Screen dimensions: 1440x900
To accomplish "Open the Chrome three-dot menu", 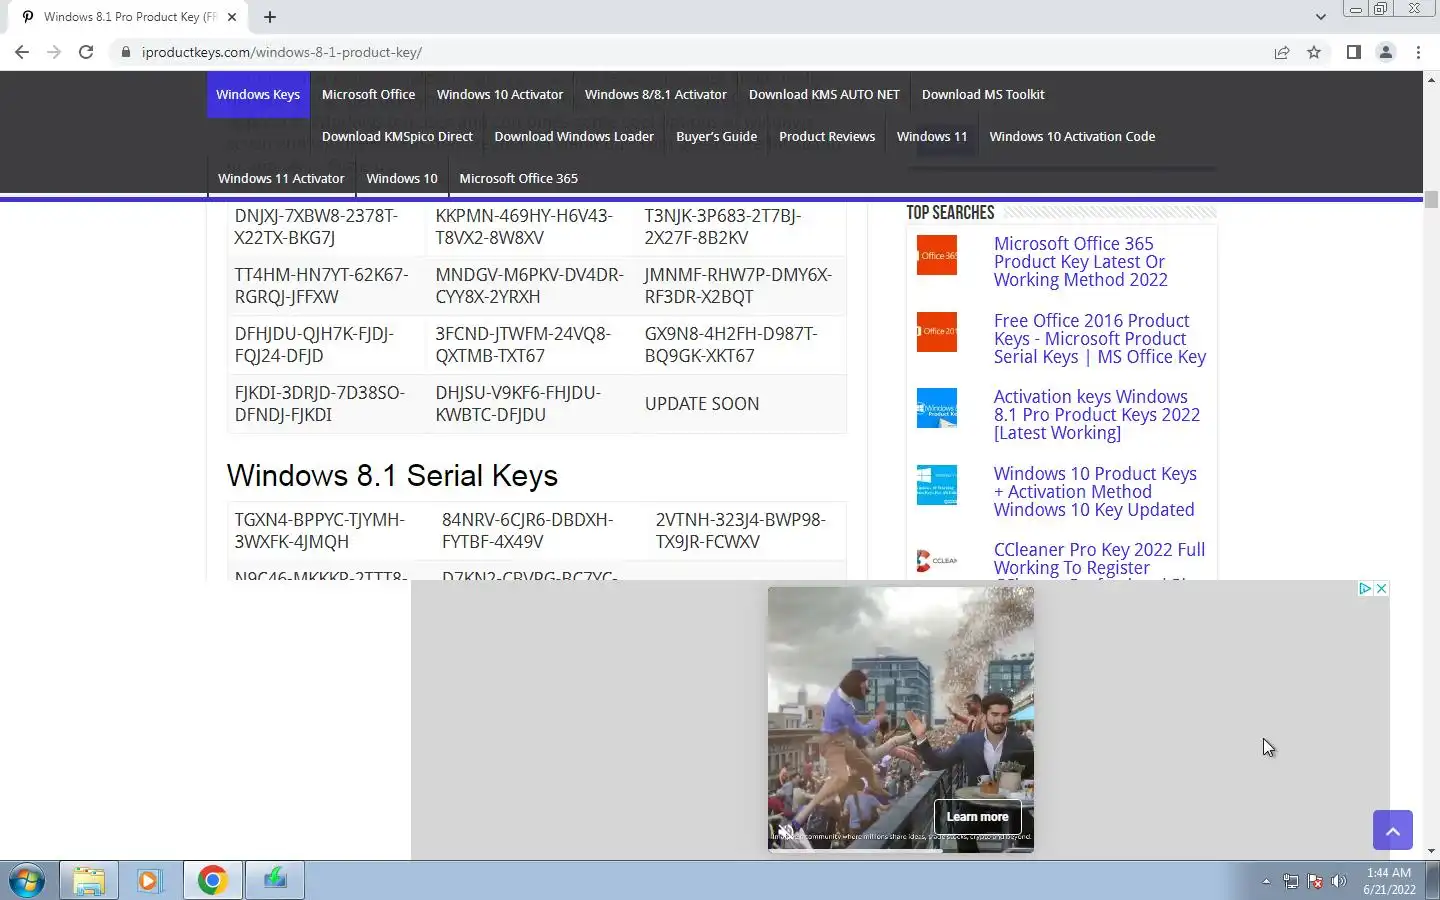I will click(1418, 52).
